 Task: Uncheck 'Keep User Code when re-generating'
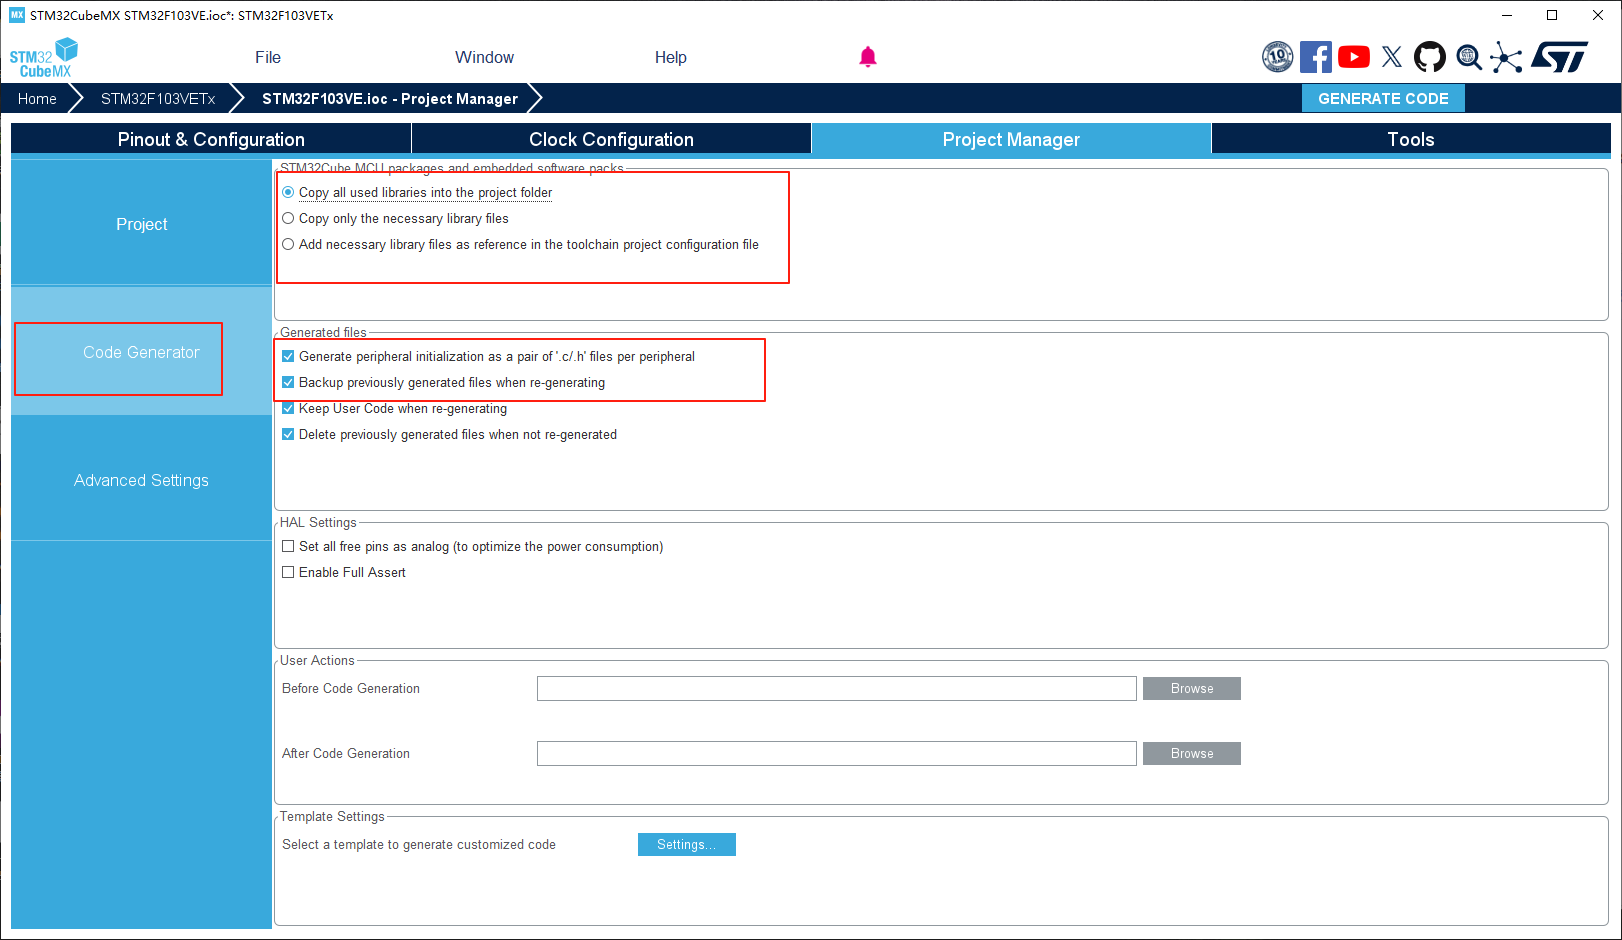click(289, 409)
